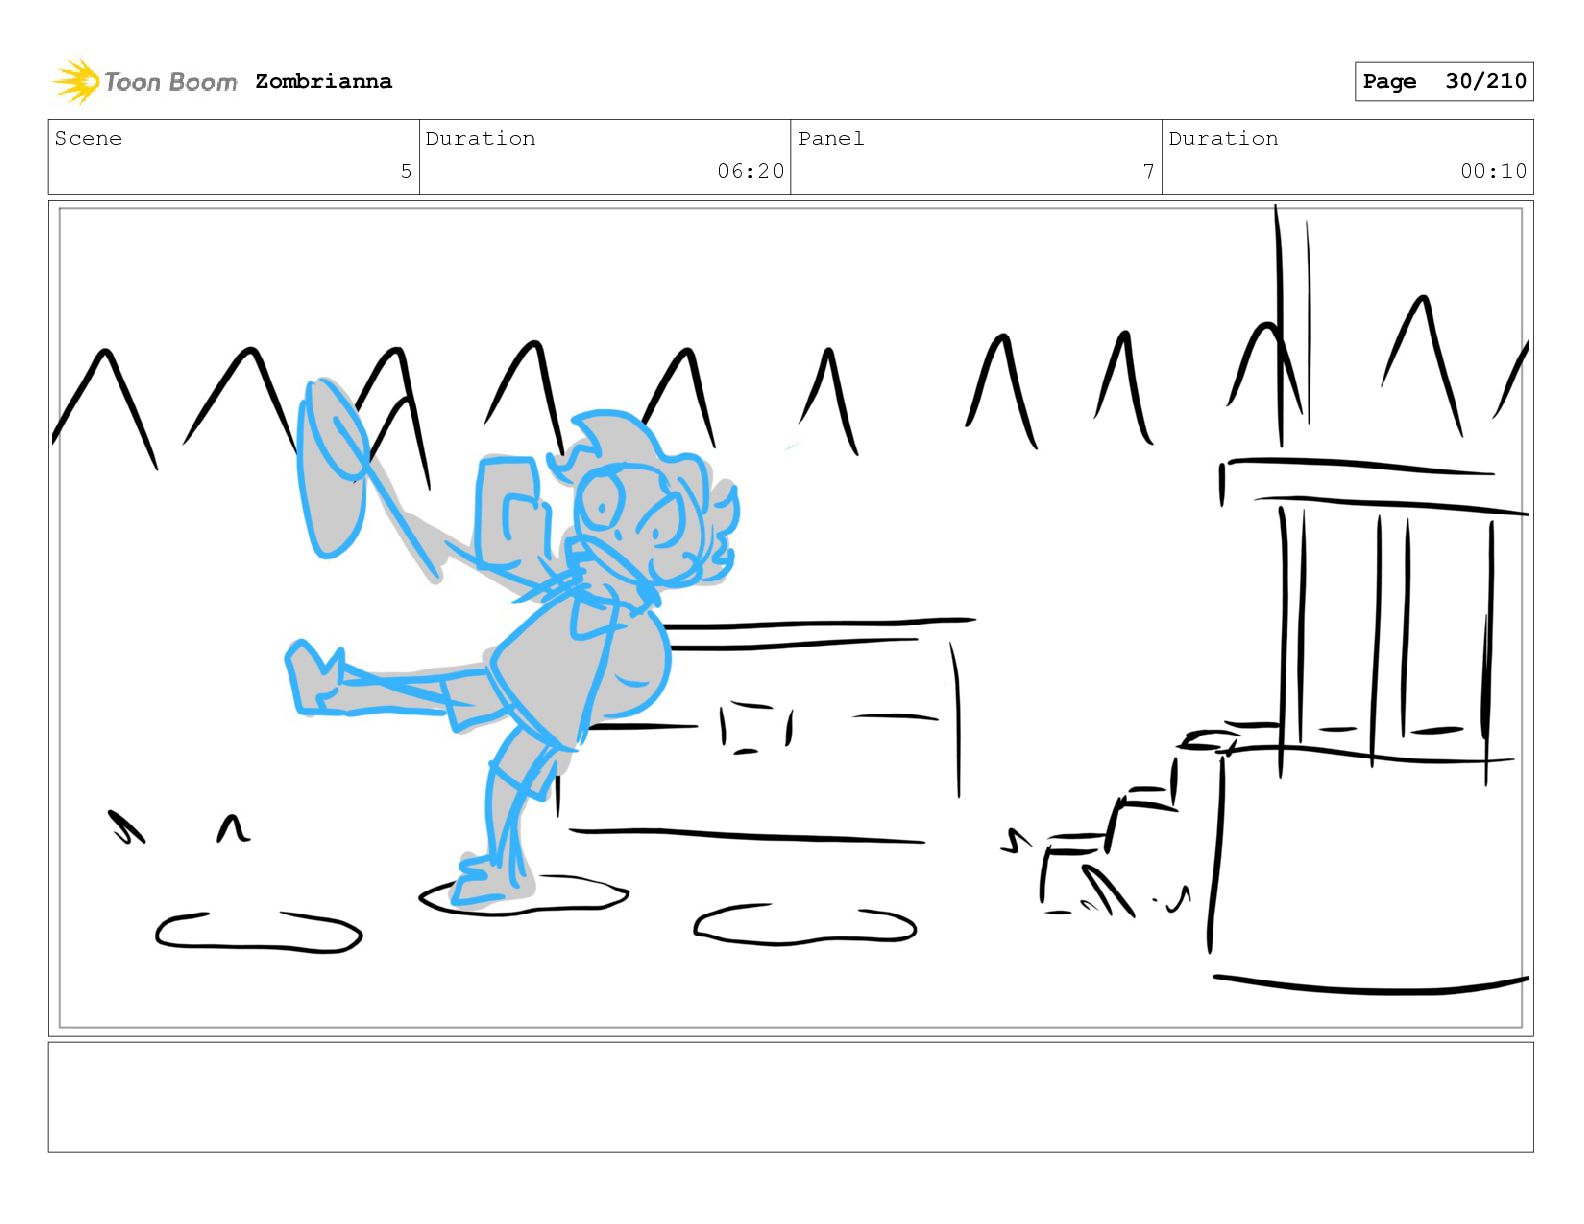The height and width of the screenshot is (1224, 1584).
Task: Click the empty notes box below panel
Action: [791, 1097]
